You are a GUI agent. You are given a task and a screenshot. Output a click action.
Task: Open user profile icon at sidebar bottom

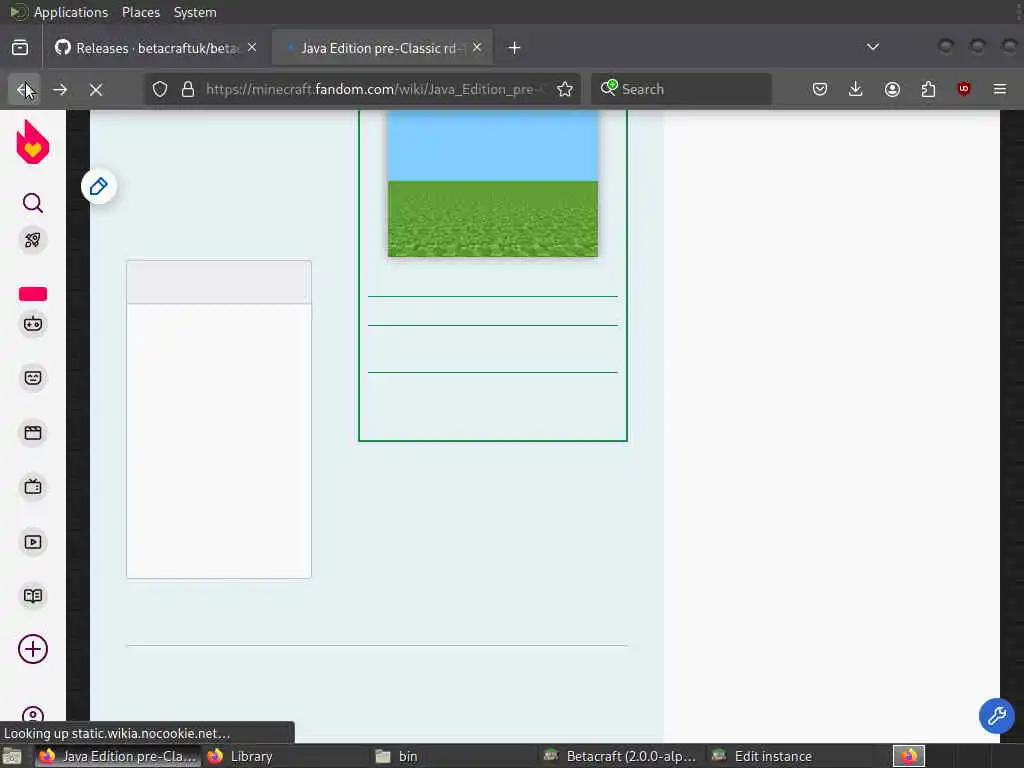coord(33,714)
